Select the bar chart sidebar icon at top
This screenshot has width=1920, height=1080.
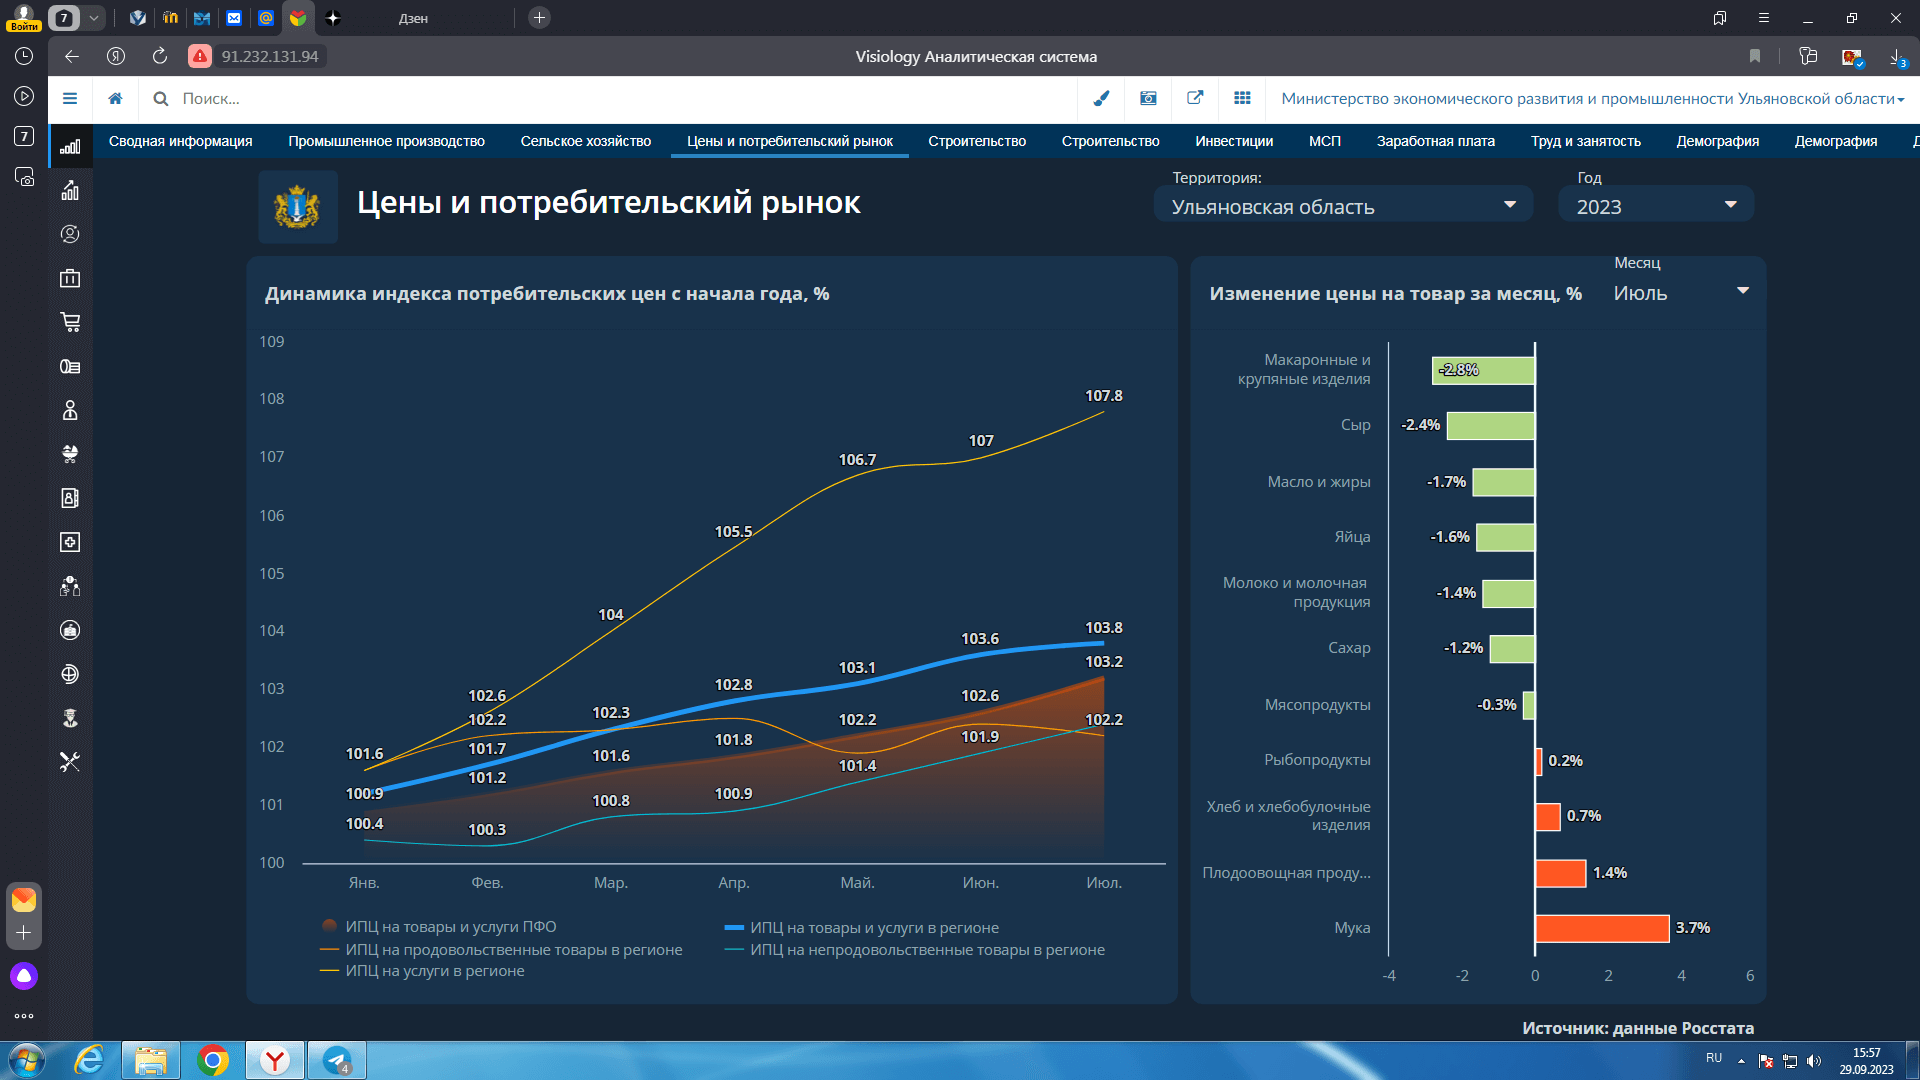[x=70, y=146]
